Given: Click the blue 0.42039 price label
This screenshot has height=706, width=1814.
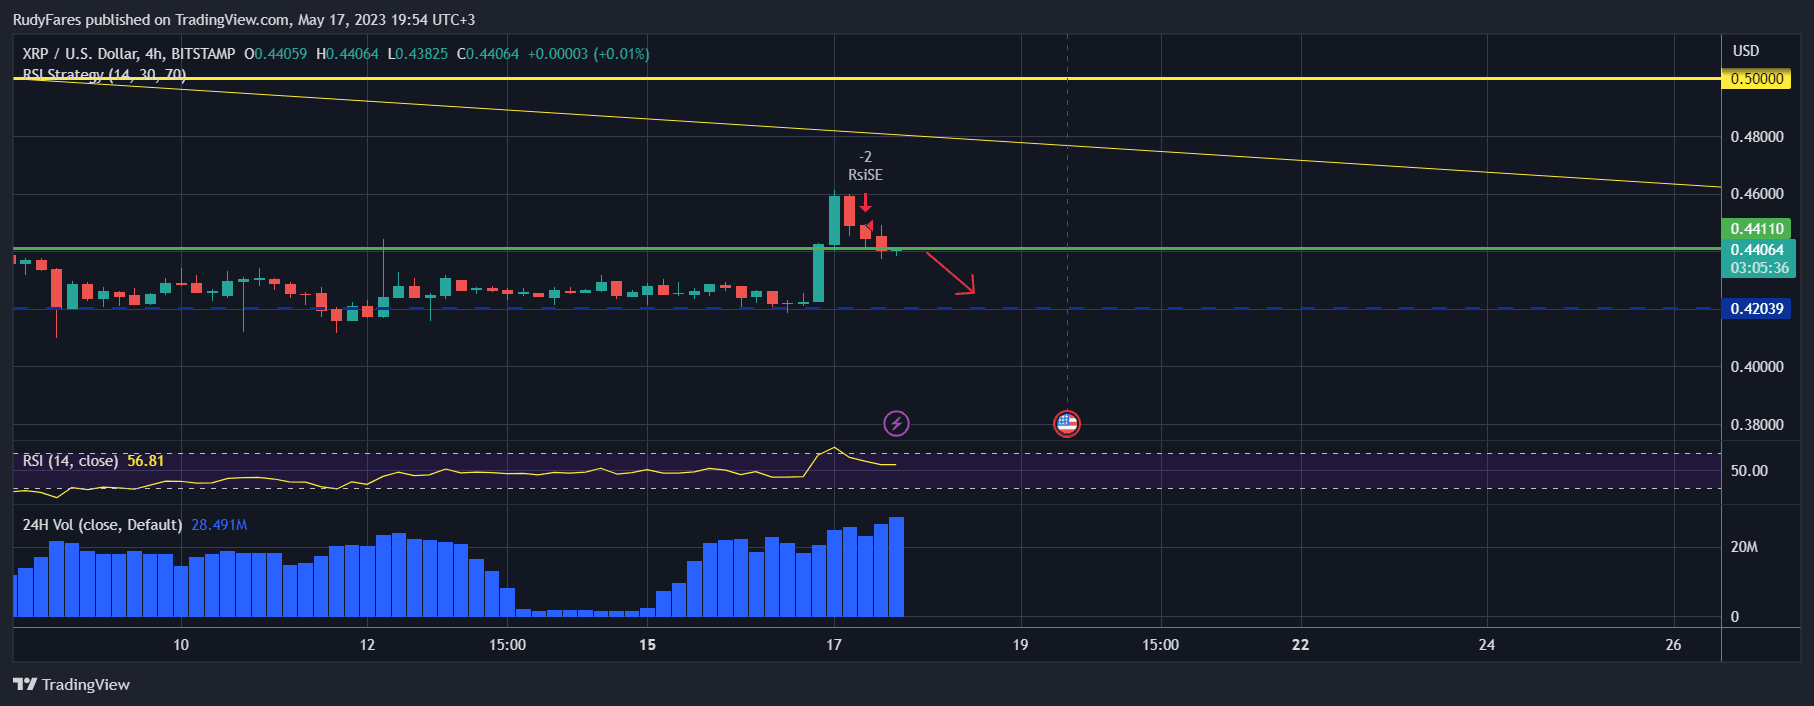Looking at the screenshot, I should pyautogui.click(x=1756, y=309).
